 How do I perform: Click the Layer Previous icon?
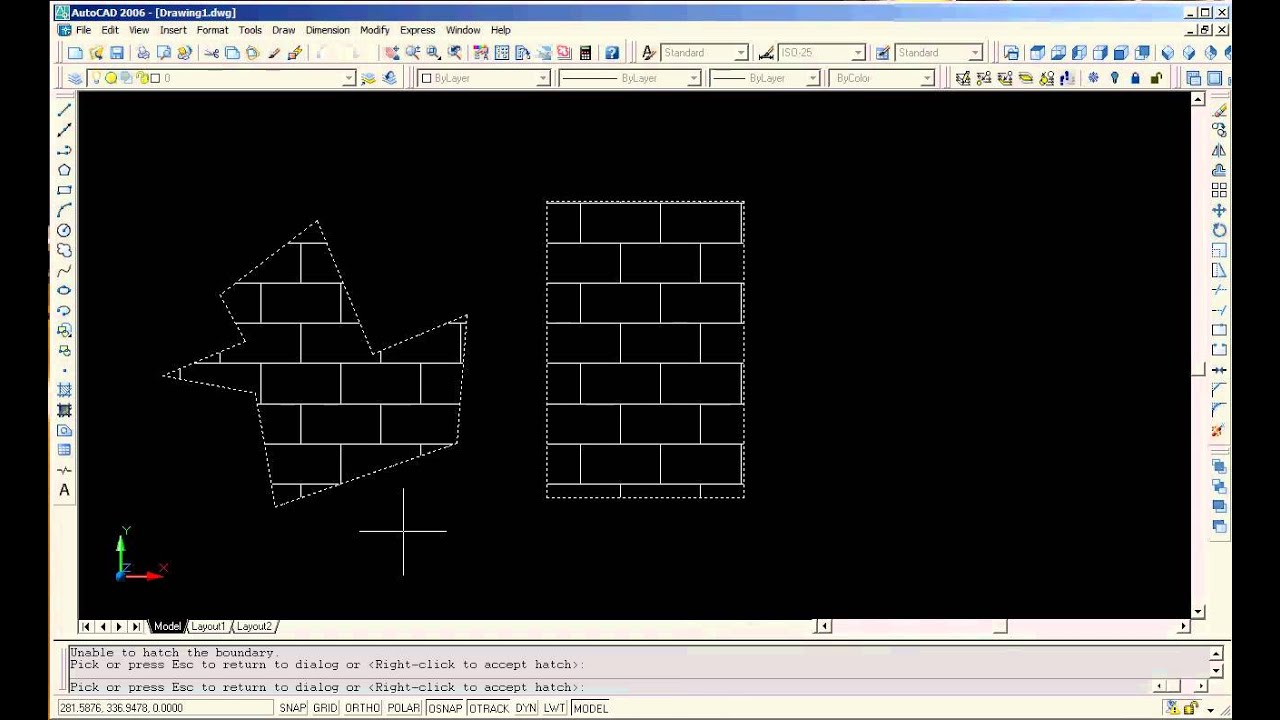(390, 78)
